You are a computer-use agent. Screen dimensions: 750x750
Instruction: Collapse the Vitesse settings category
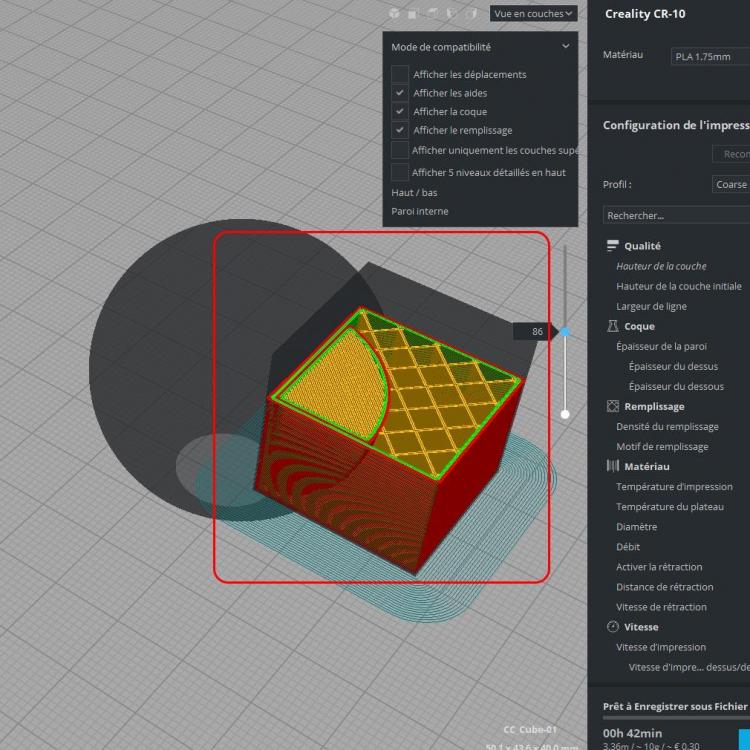[641, 627]
